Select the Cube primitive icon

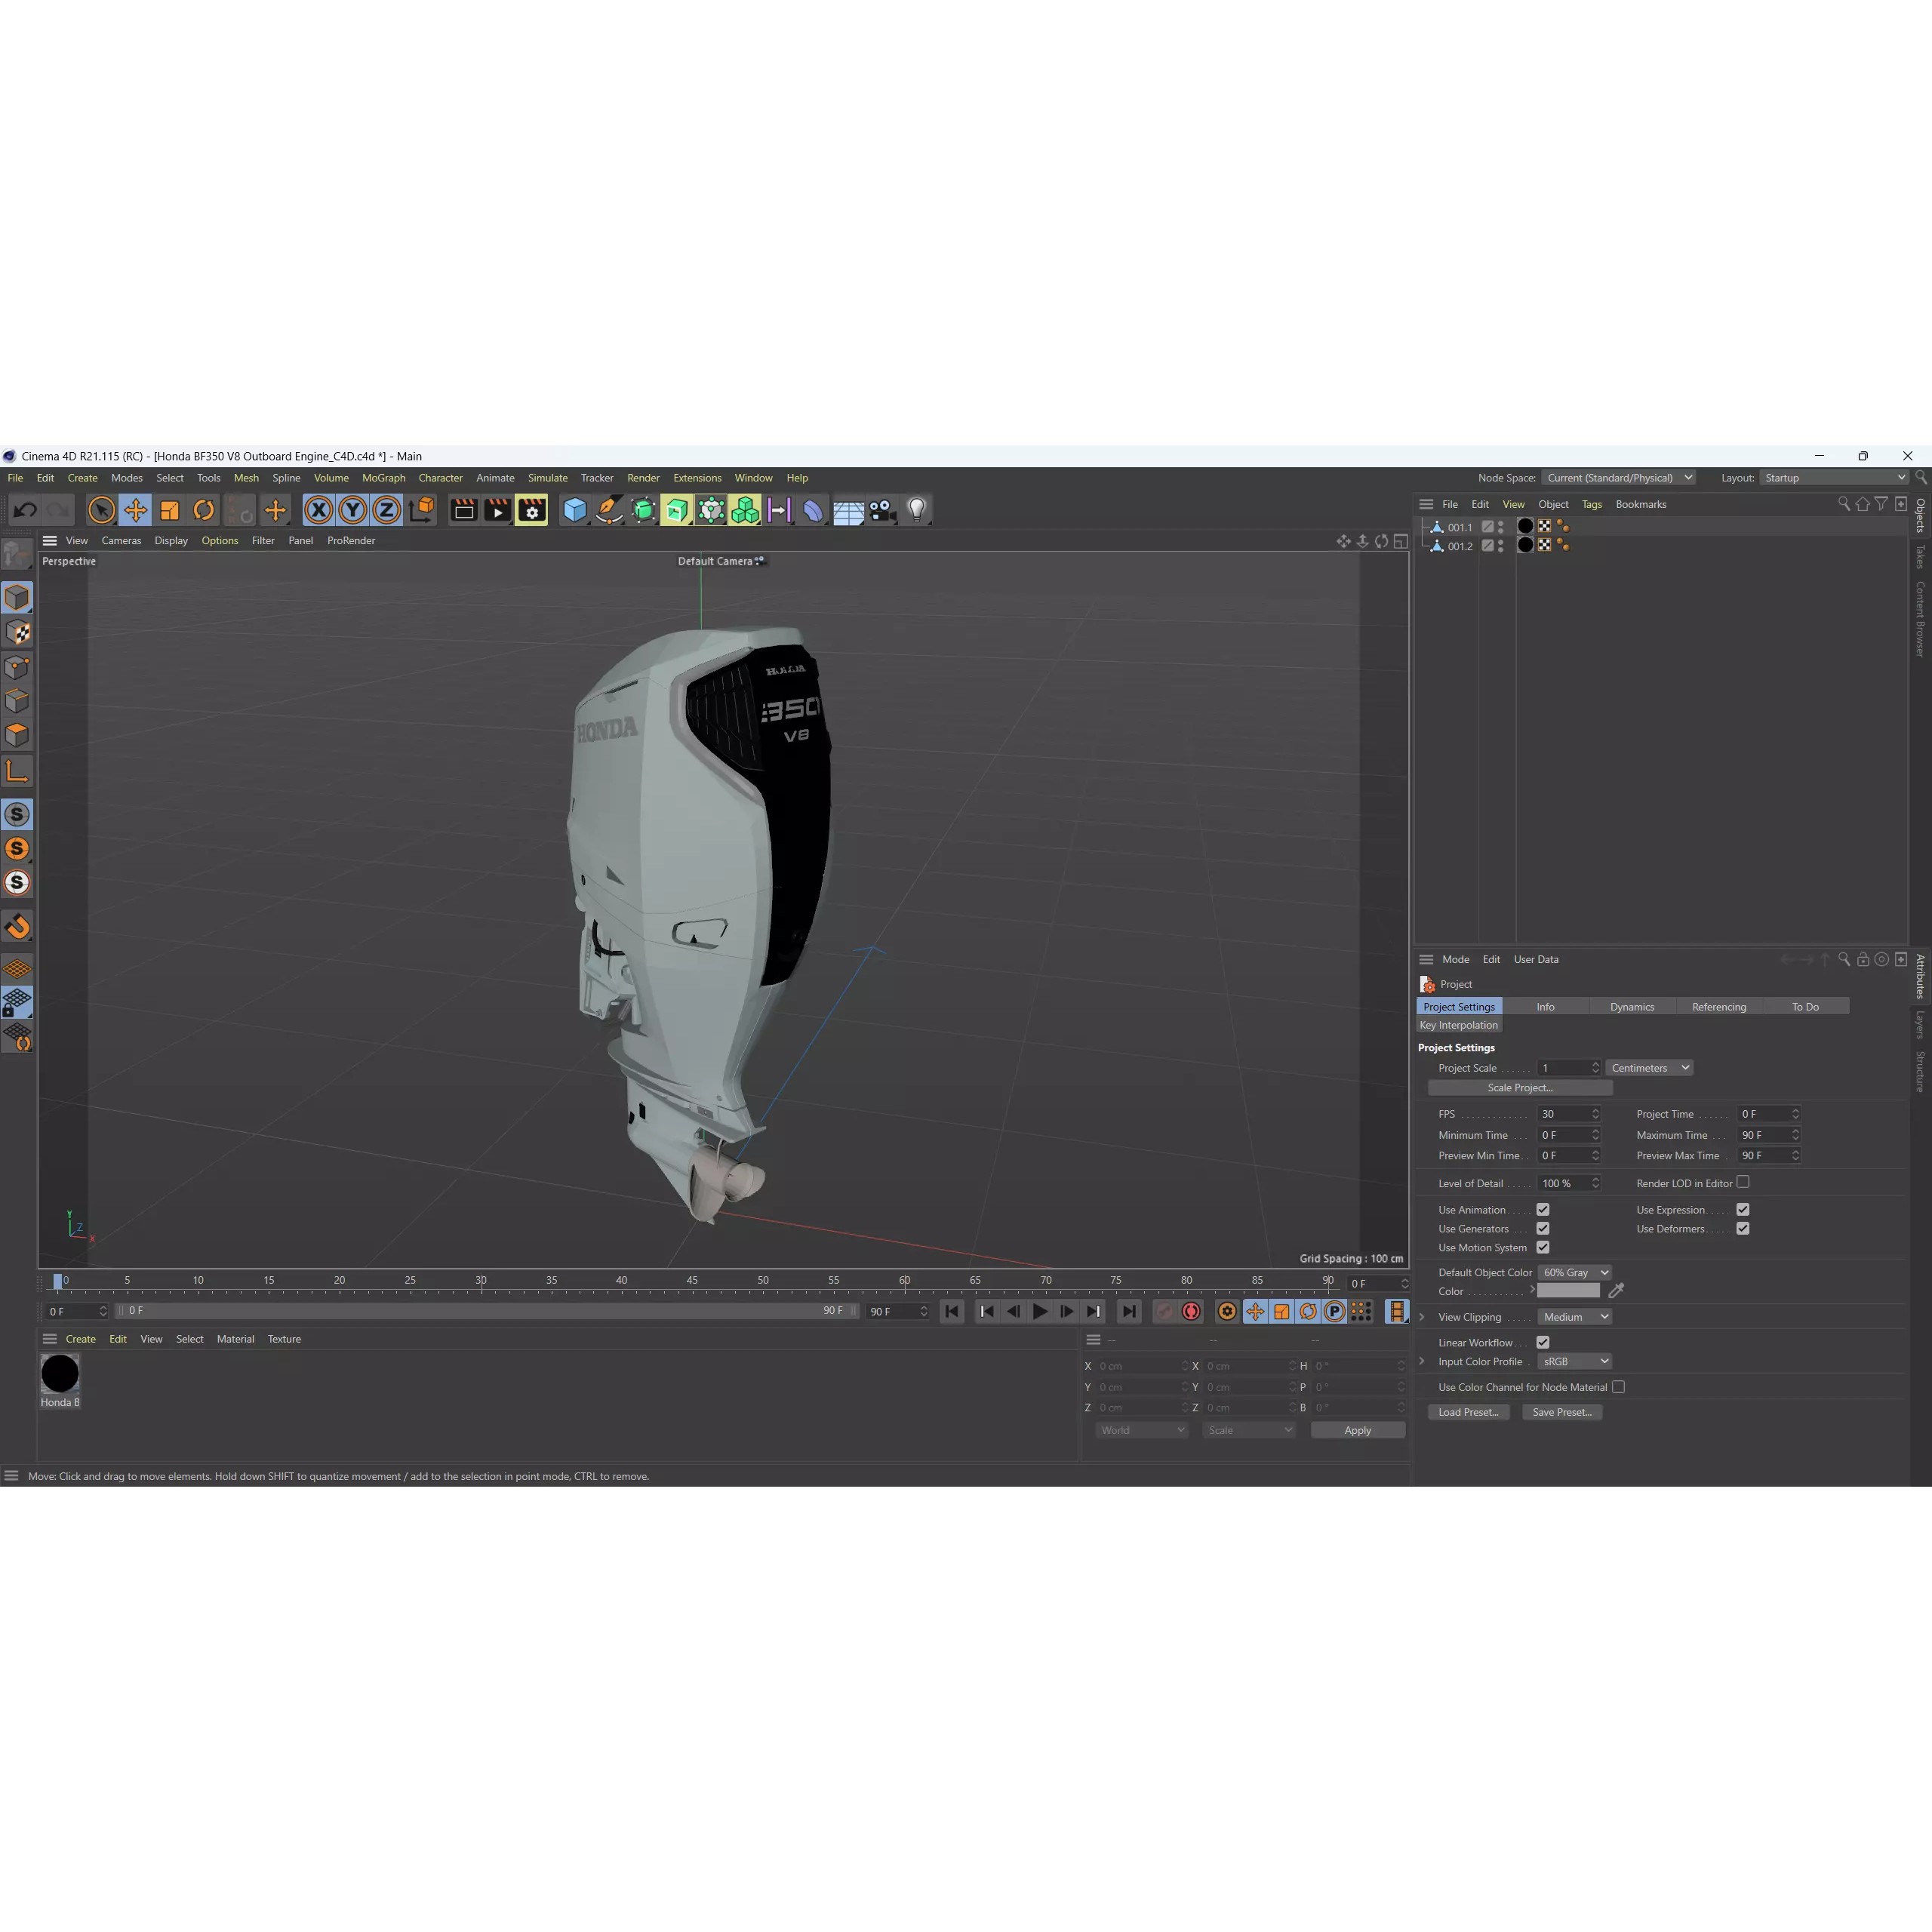575,510
